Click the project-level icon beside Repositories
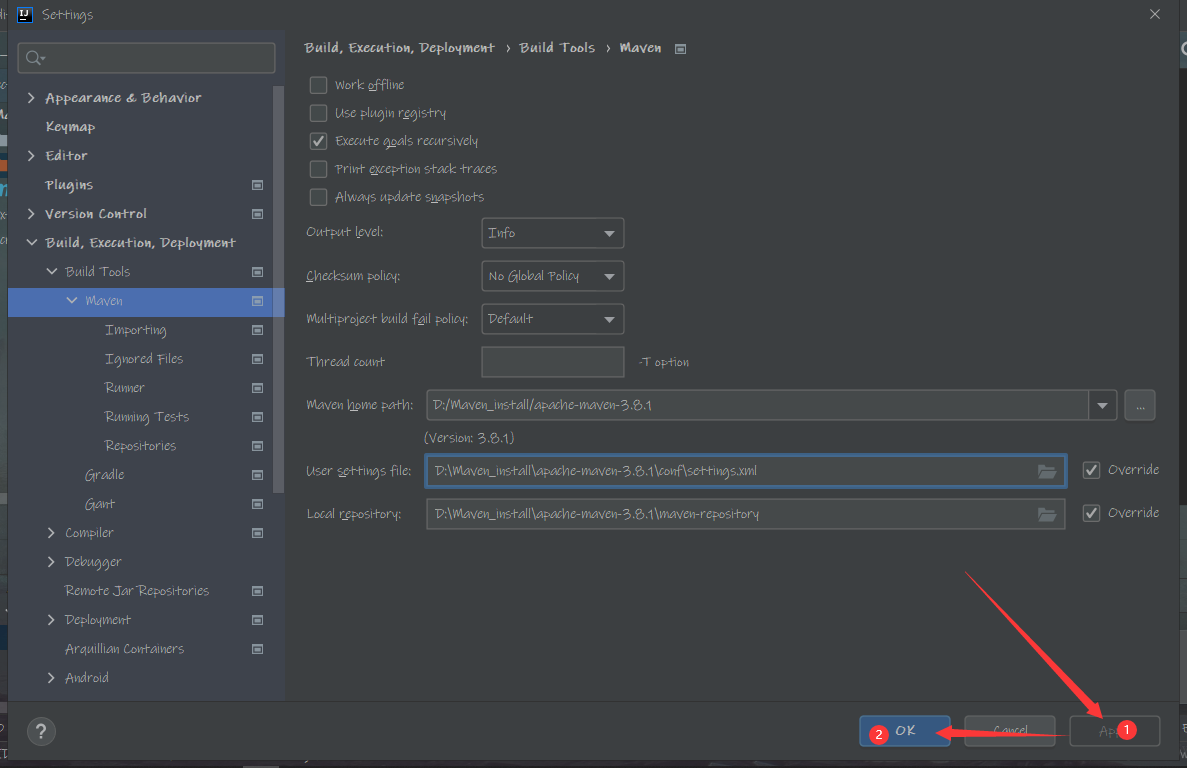1187x768 pixels. click(257, 446)
